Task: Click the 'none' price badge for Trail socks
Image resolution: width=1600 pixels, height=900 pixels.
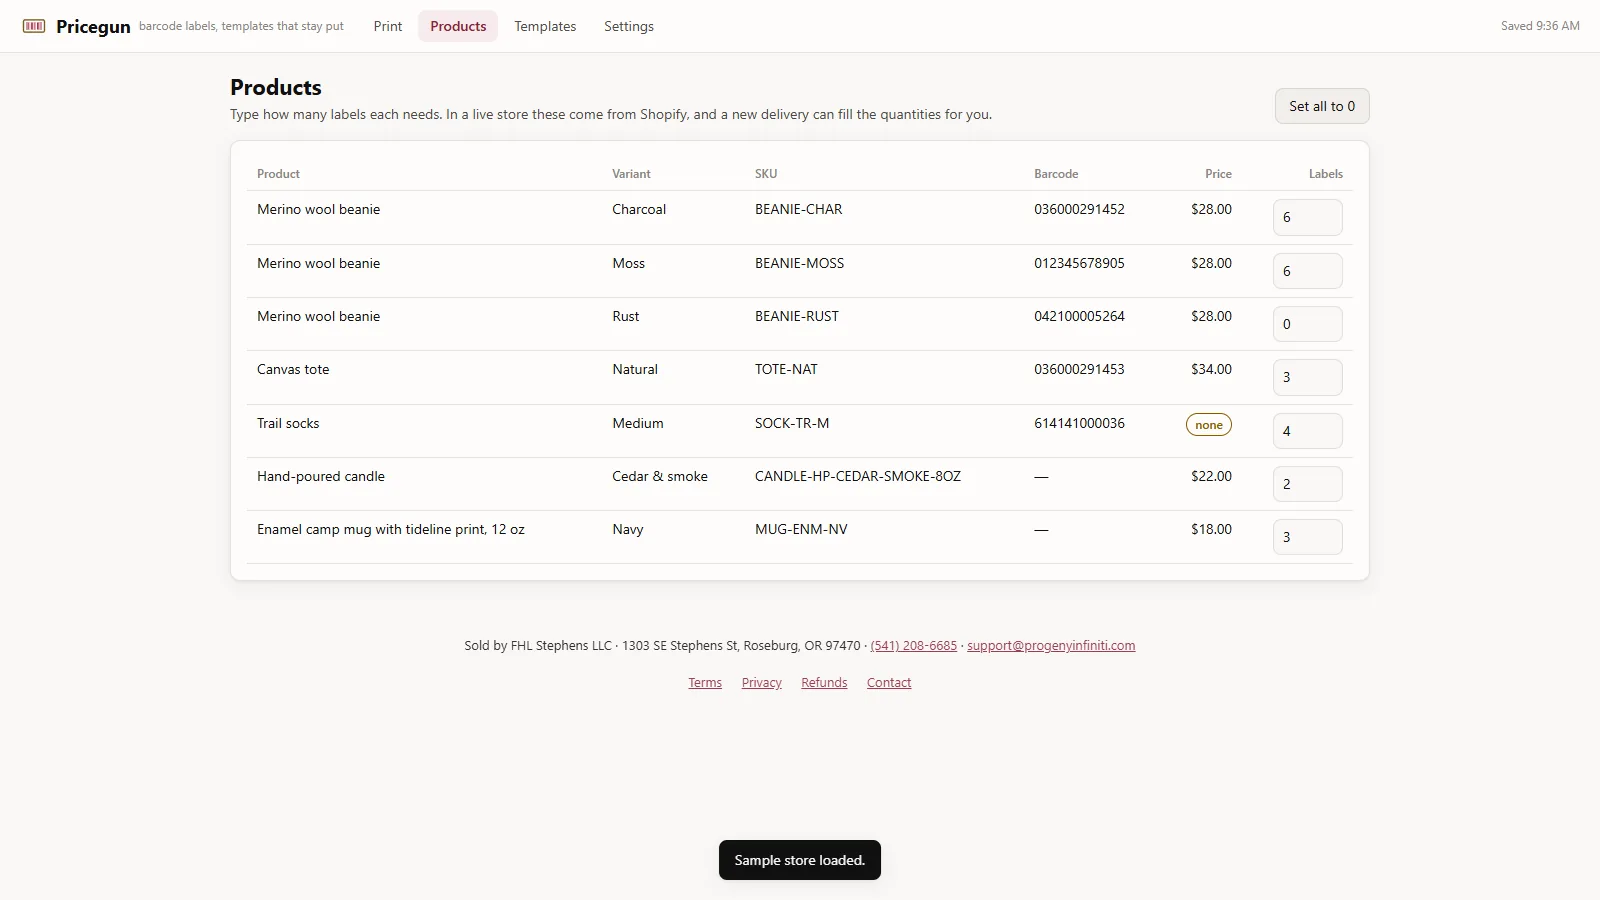Action: click(x=1209, y=425)
